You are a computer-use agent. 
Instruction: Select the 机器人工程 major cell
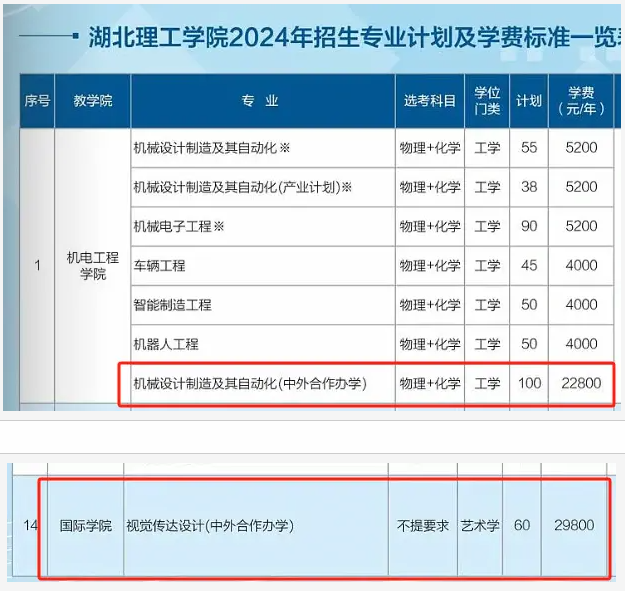click(166, 344)
